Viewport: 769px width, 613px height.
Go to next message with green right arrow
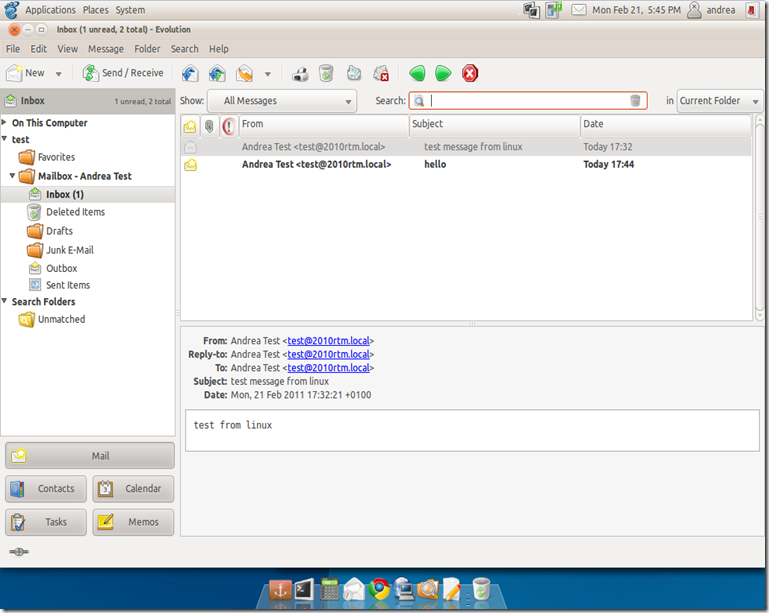click(x=443, y=74)
